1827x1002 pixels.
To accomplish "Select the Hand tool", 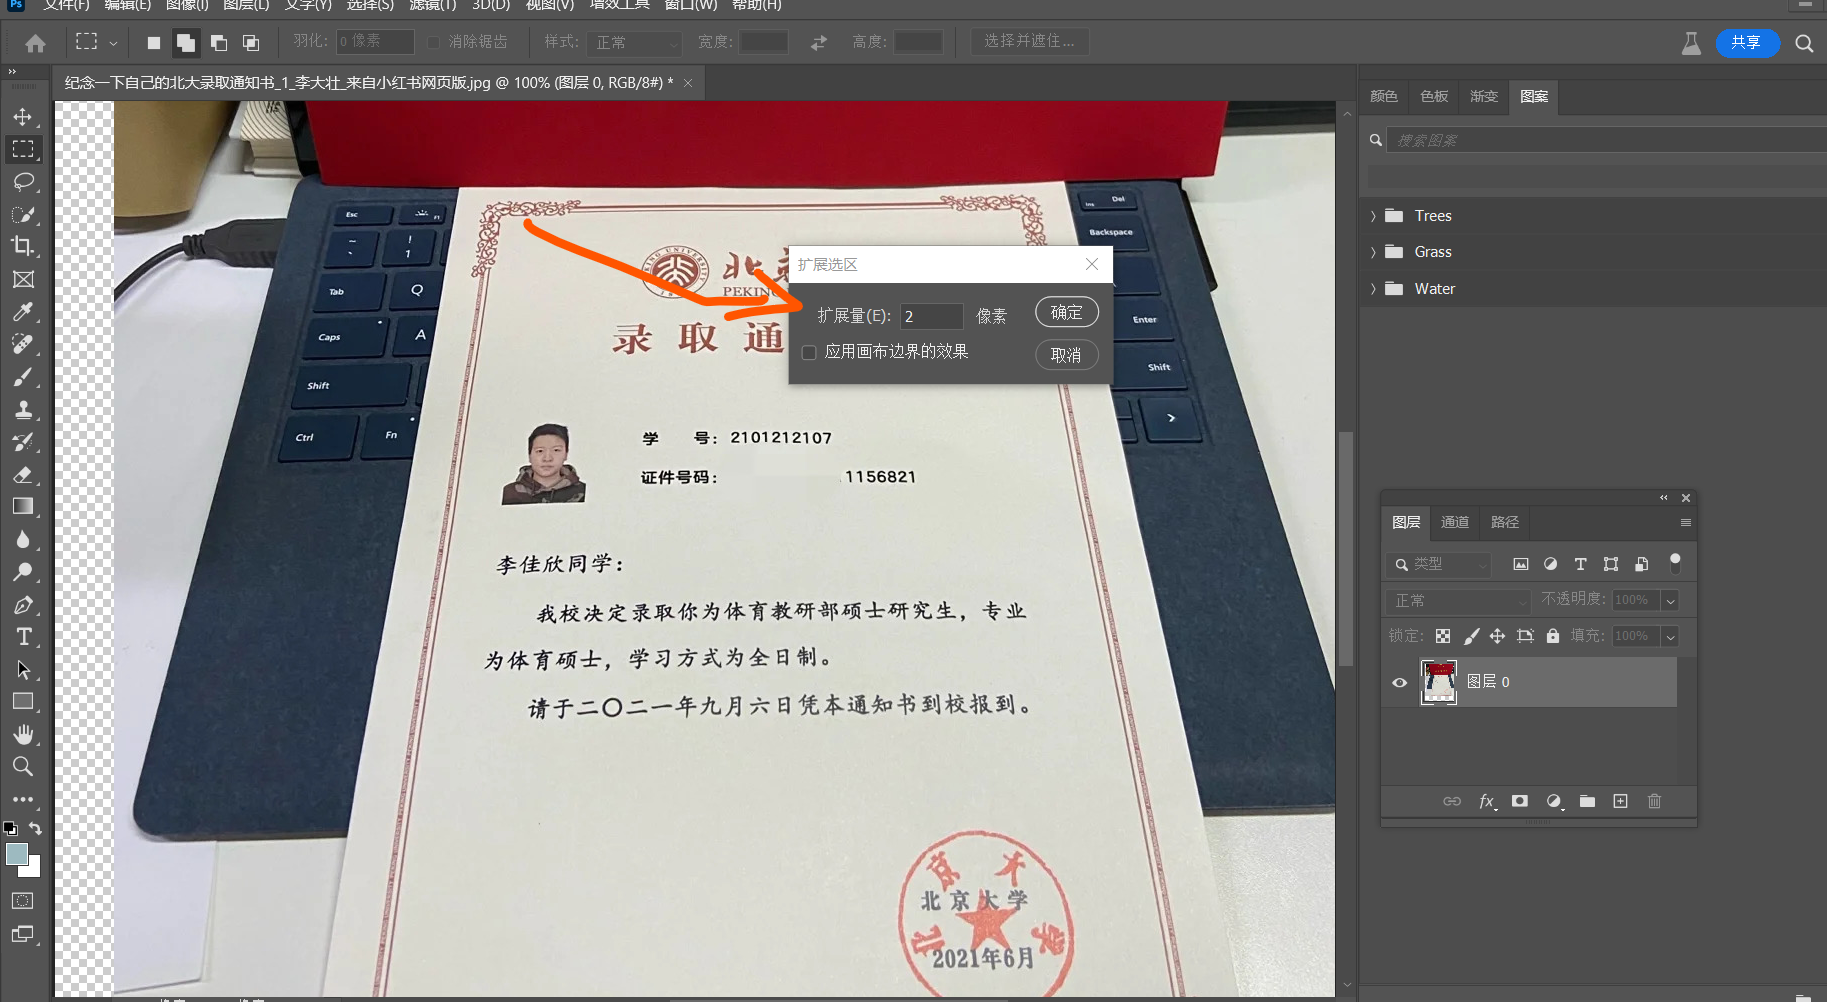I will click(23, 734).
